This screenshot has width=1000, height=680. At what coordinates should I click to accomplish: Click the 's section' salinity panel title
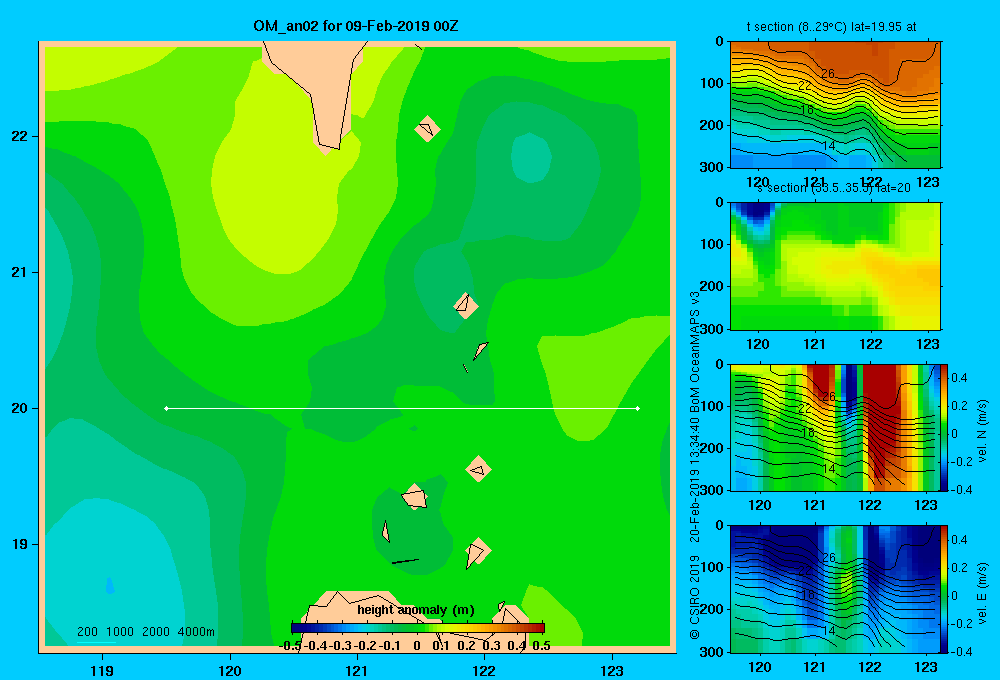point(834,188)
